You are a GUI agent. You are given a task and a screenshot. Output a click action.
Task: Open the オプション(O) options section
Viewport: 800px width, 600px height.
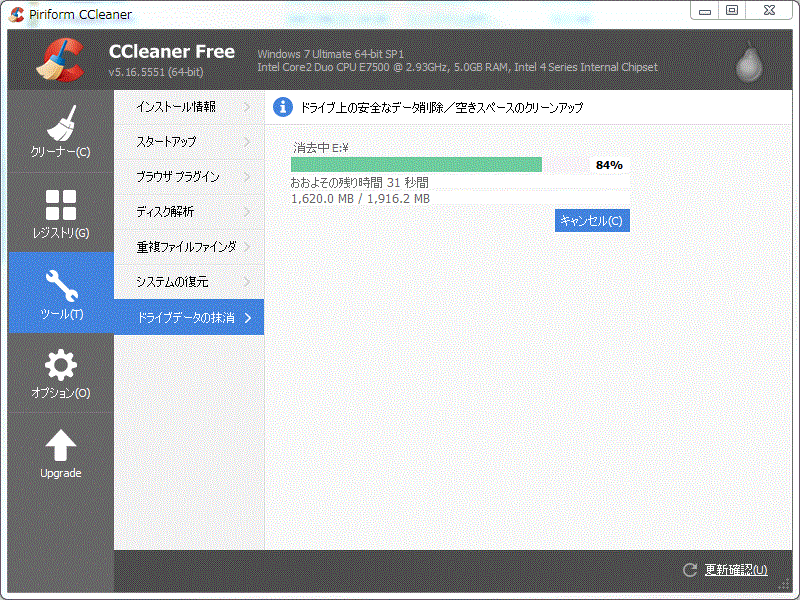[x=60, y=373]
